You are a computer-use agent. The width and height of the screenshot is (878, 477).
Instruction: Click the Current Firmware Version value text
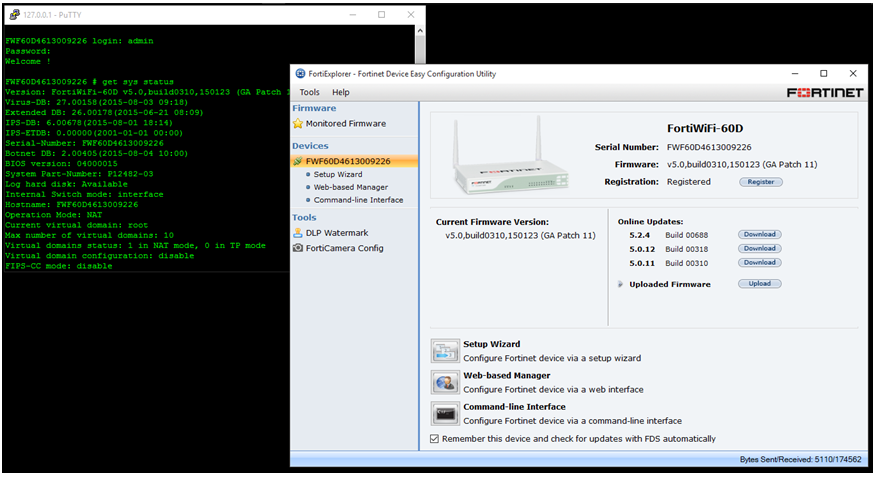pyautogui.click(x=520, y=236)
